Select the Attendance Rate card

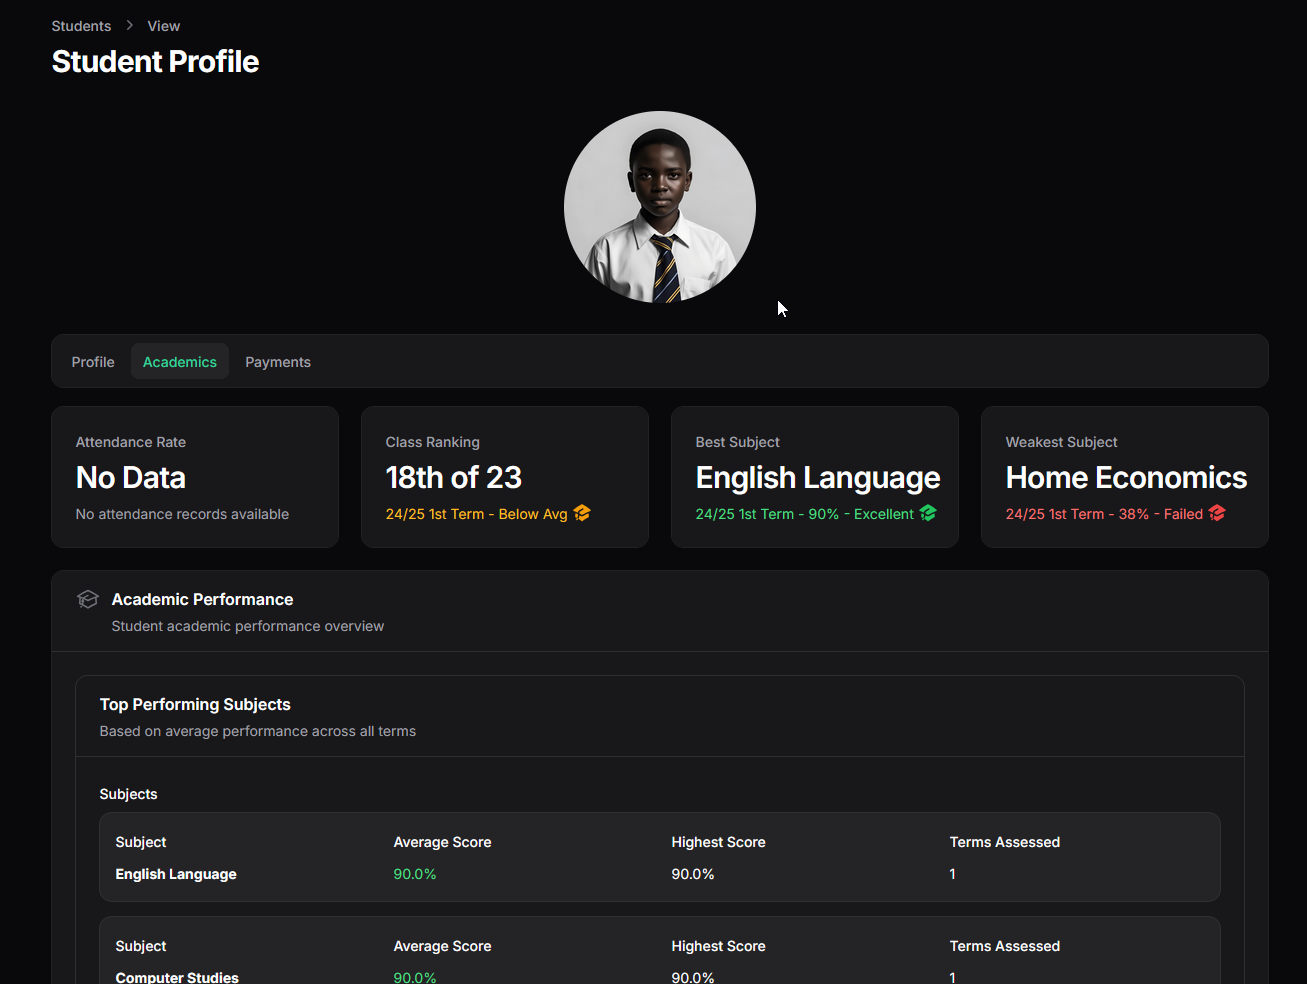point(195,477)
